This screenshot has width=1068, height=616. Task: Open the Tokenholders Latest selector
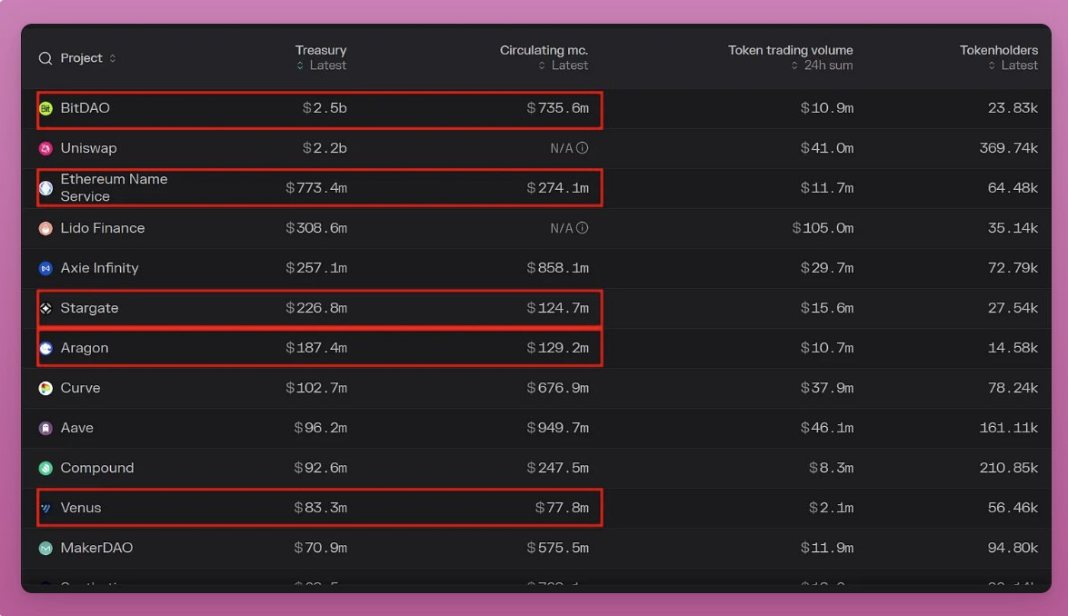[x=1013, y=65]
